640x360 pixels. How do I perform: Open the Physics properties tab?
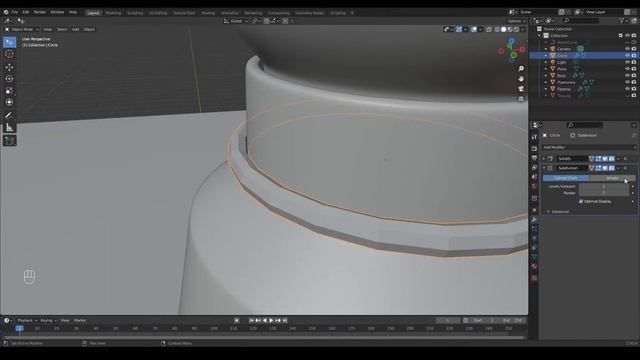point(534,238)
